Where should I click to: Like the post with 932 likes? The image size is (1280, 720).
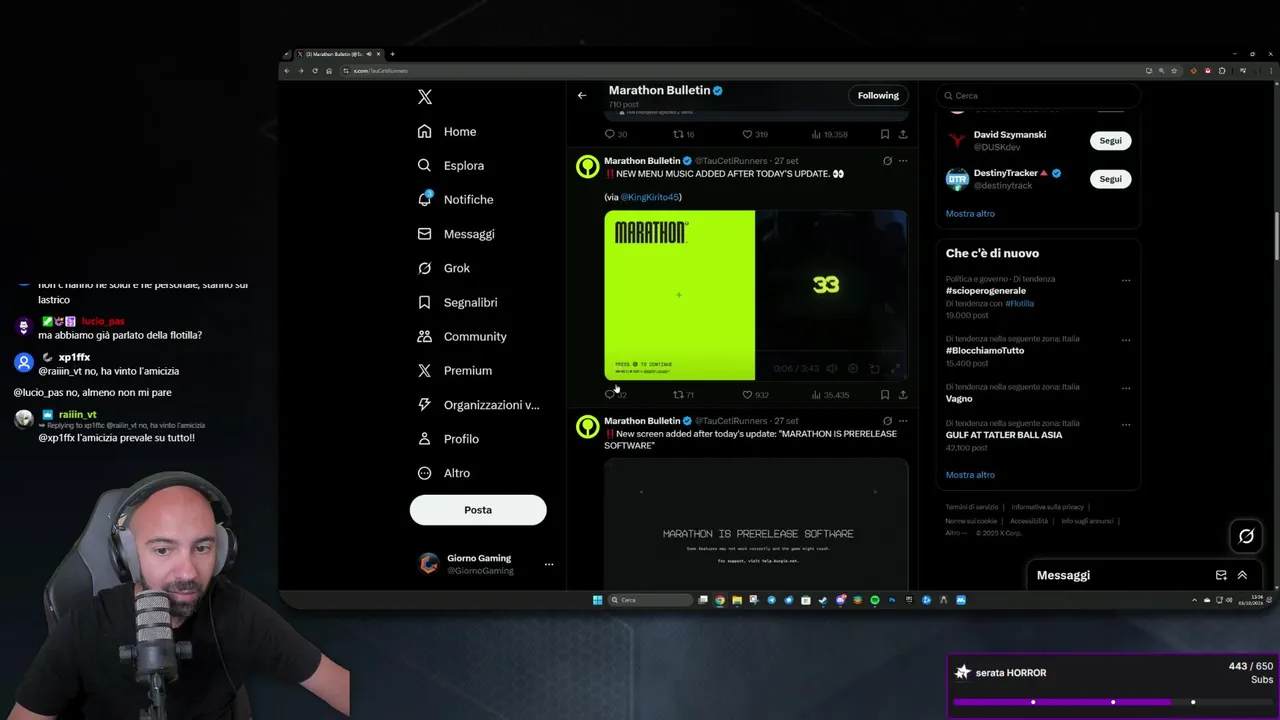pyautogui.click(x=746, y=395)
